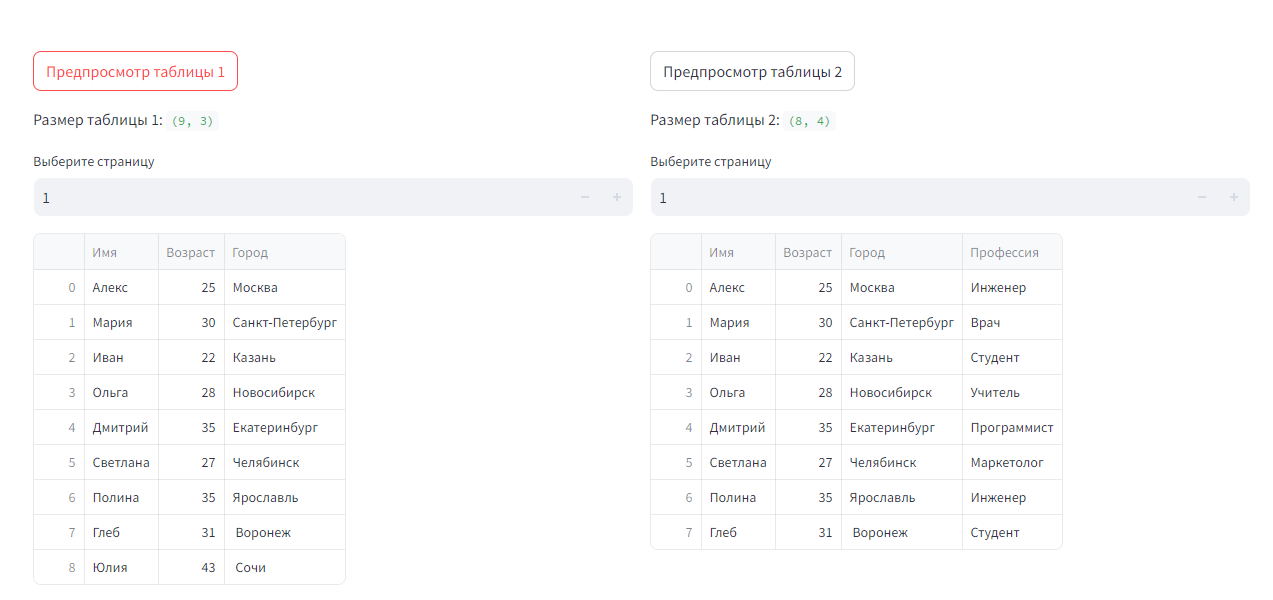Select "Алекс" in table 1
This screenshot has height=600, width=1273.
(x=121, y=287)
